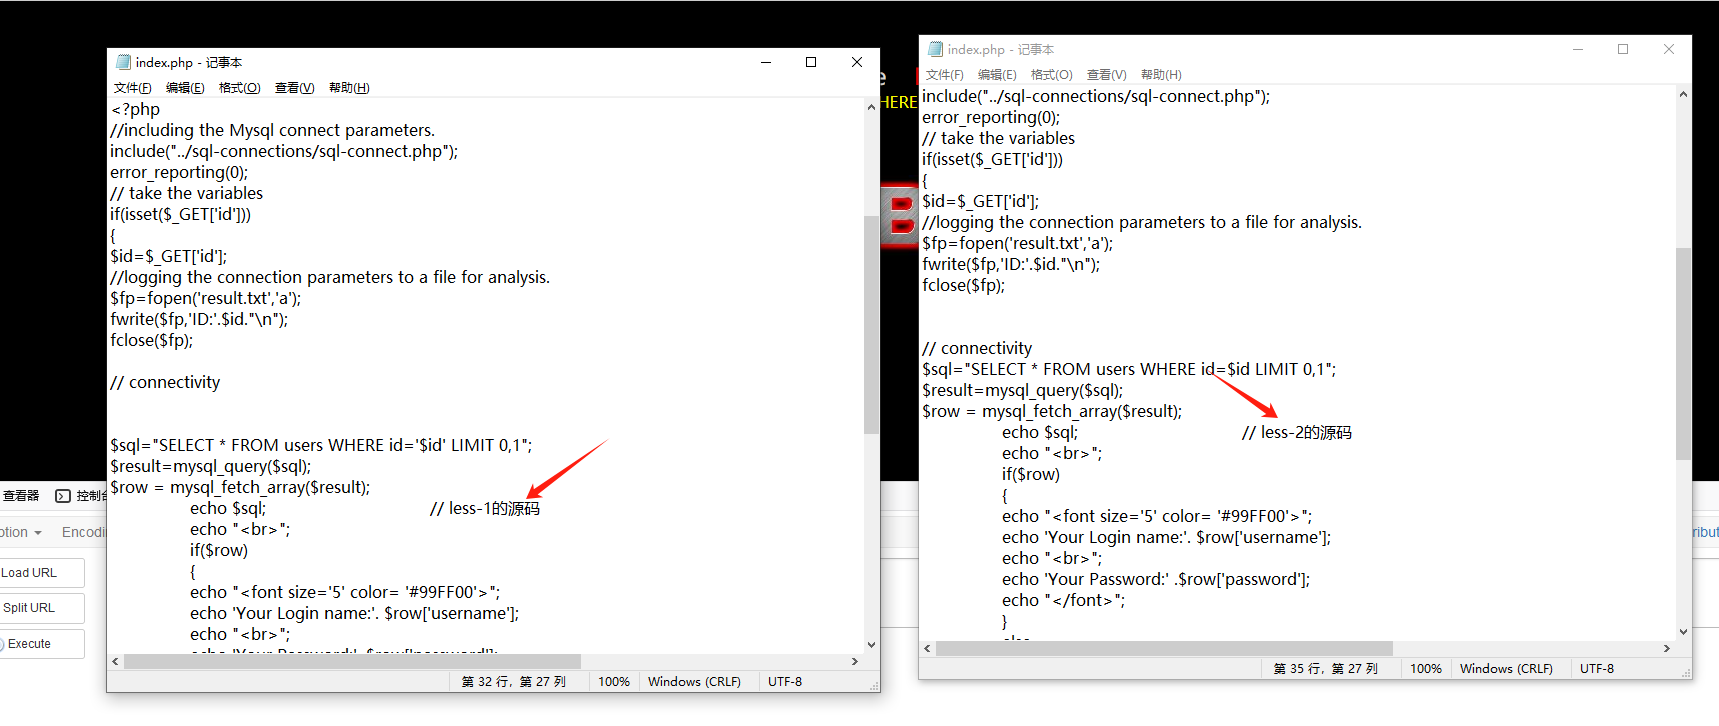Click the 查看器 inspector tab
The height and width of the screenshot is (726, 1719).
[x=21, y=496]
